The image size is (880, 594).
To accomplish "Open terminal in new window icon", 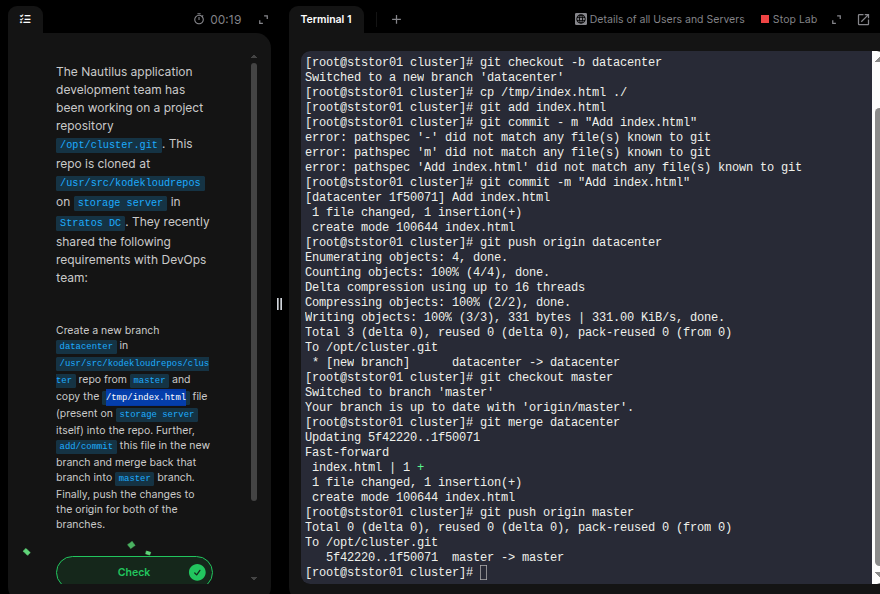I will tap(863, 20).
